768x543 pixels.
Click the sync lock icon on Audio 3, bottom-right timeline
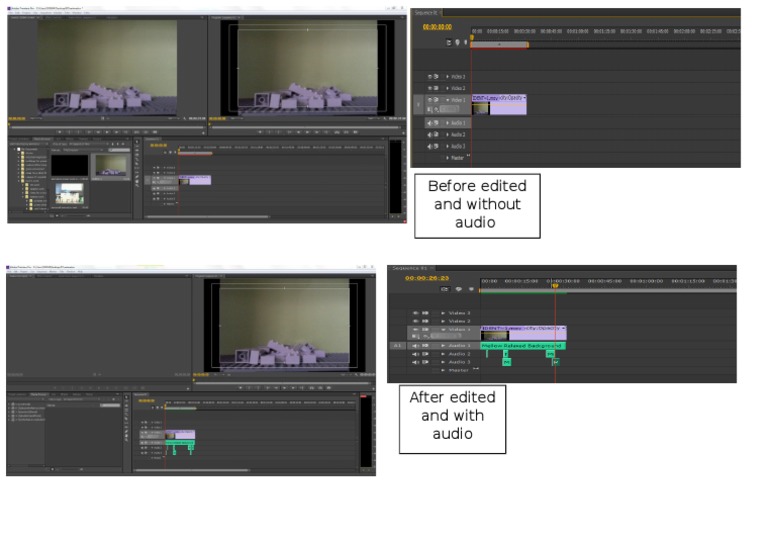[x=424, y=362]
